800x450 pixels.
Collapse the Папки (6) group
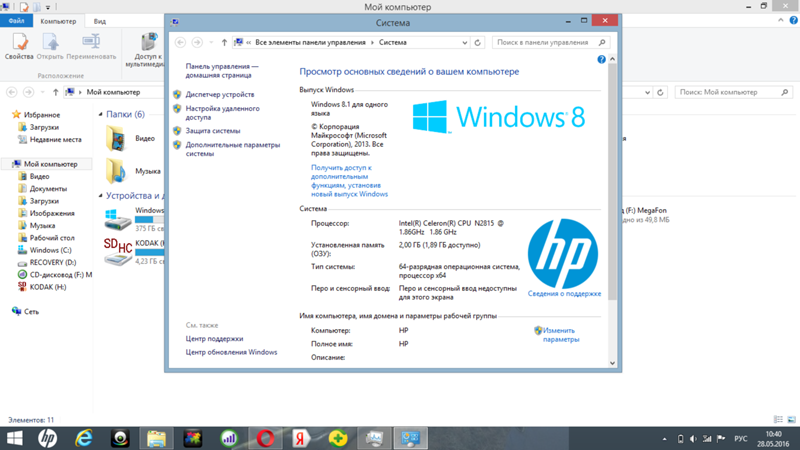101,114
